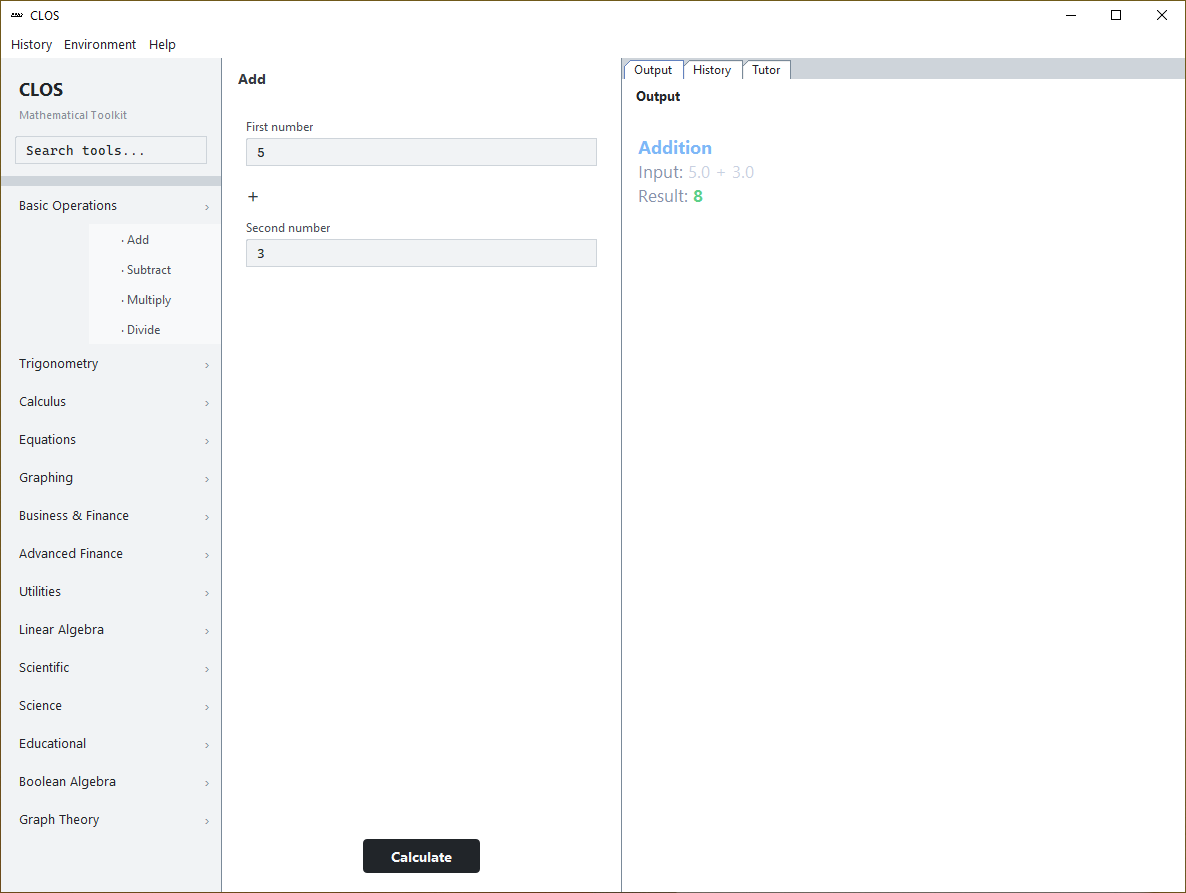Click the CLOS heading in the sidebar

pos(41,90)
